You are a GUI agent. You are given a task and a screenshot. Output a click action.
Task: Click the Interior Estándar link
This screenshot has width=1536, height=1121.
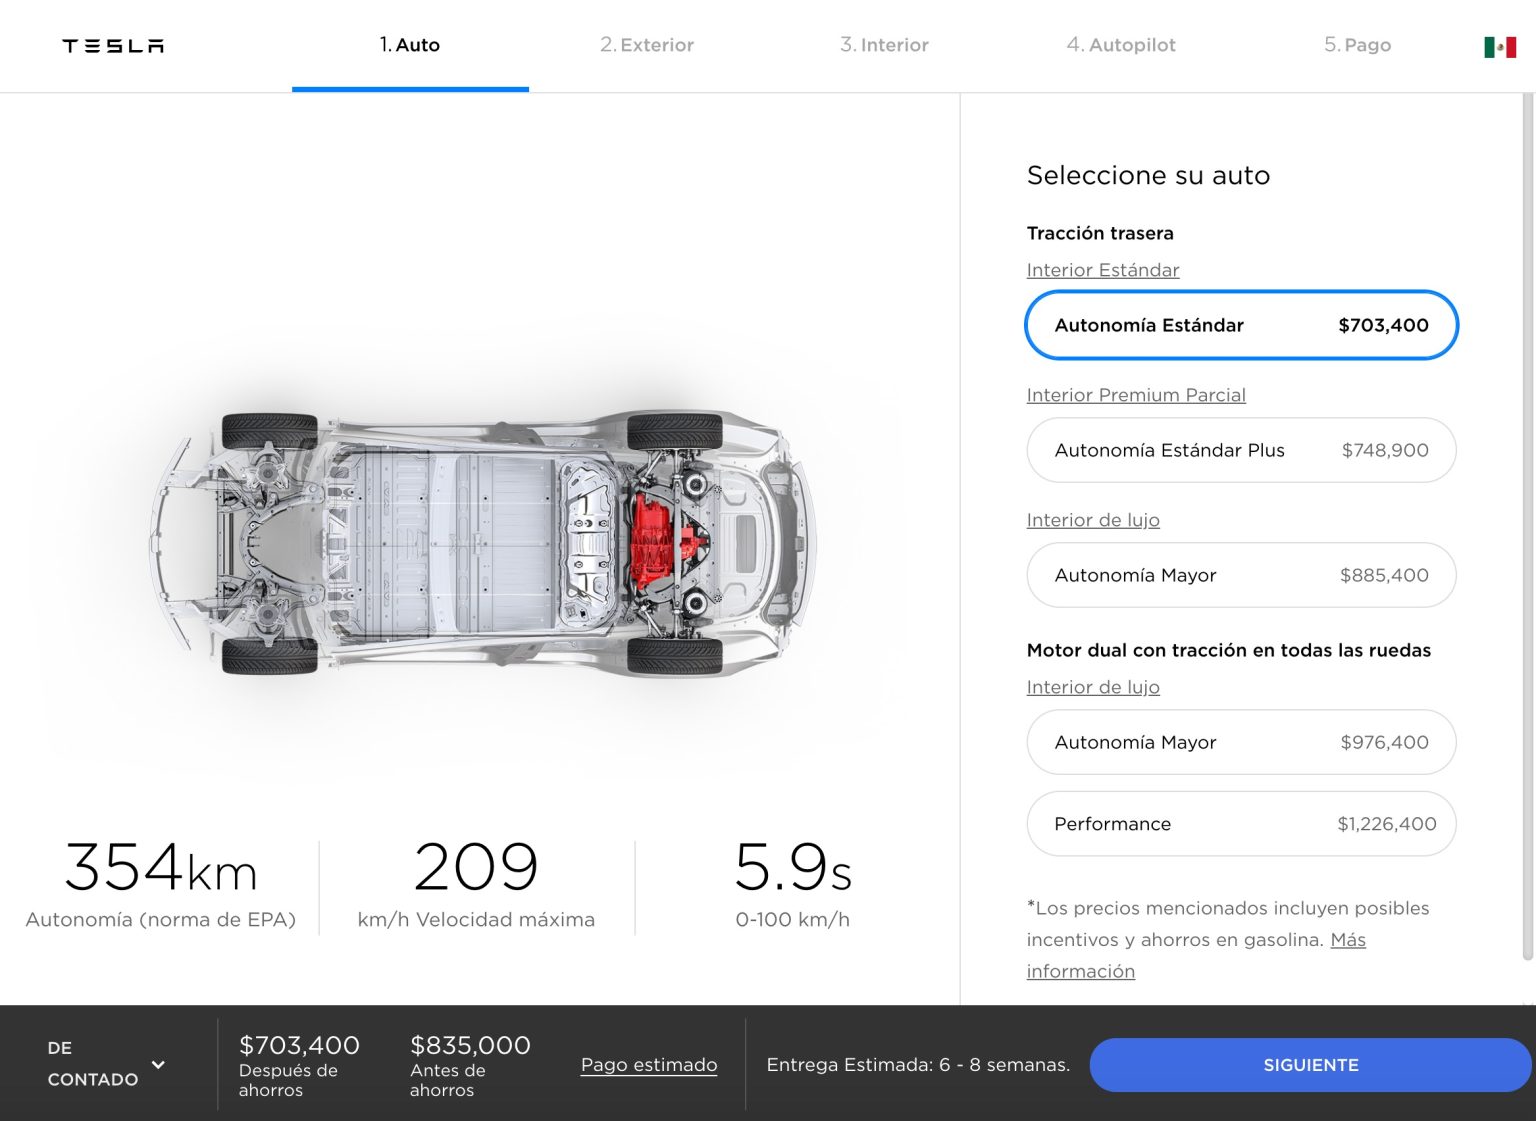[x=1103, y=270]
